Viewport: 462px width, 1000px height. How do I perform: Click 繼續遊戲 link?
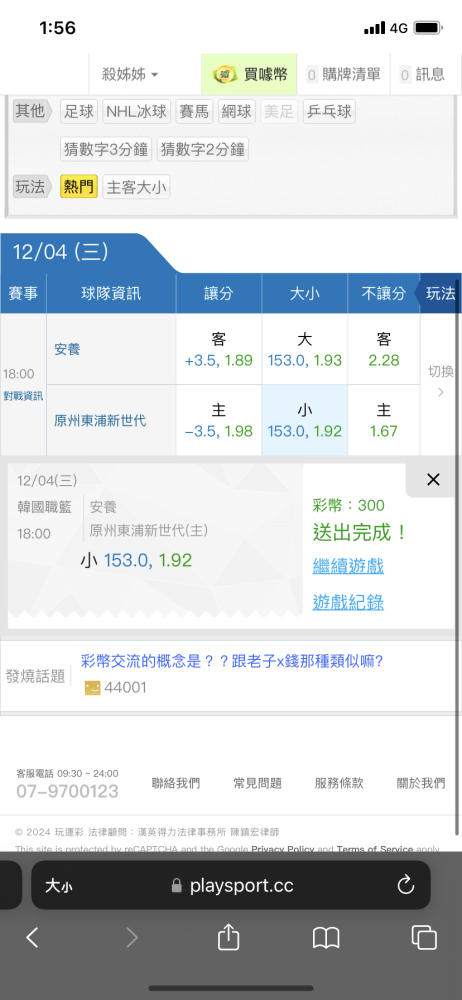click(348, 566)
